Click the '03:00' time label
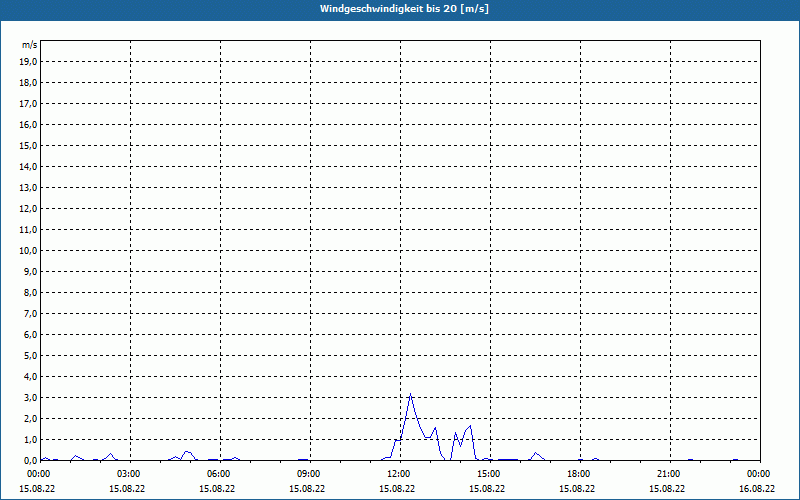 [130, 474]
